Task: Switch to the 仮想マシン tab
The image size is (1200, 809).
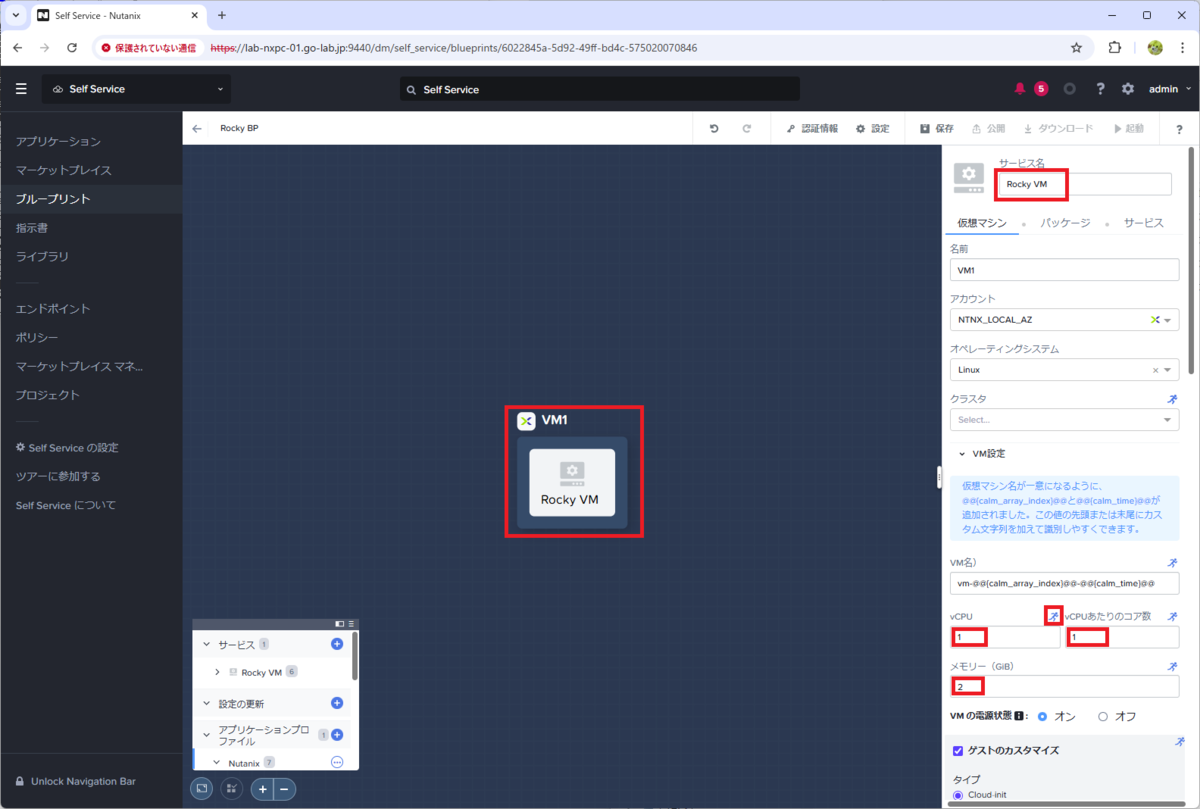Action: pos(982,223)
